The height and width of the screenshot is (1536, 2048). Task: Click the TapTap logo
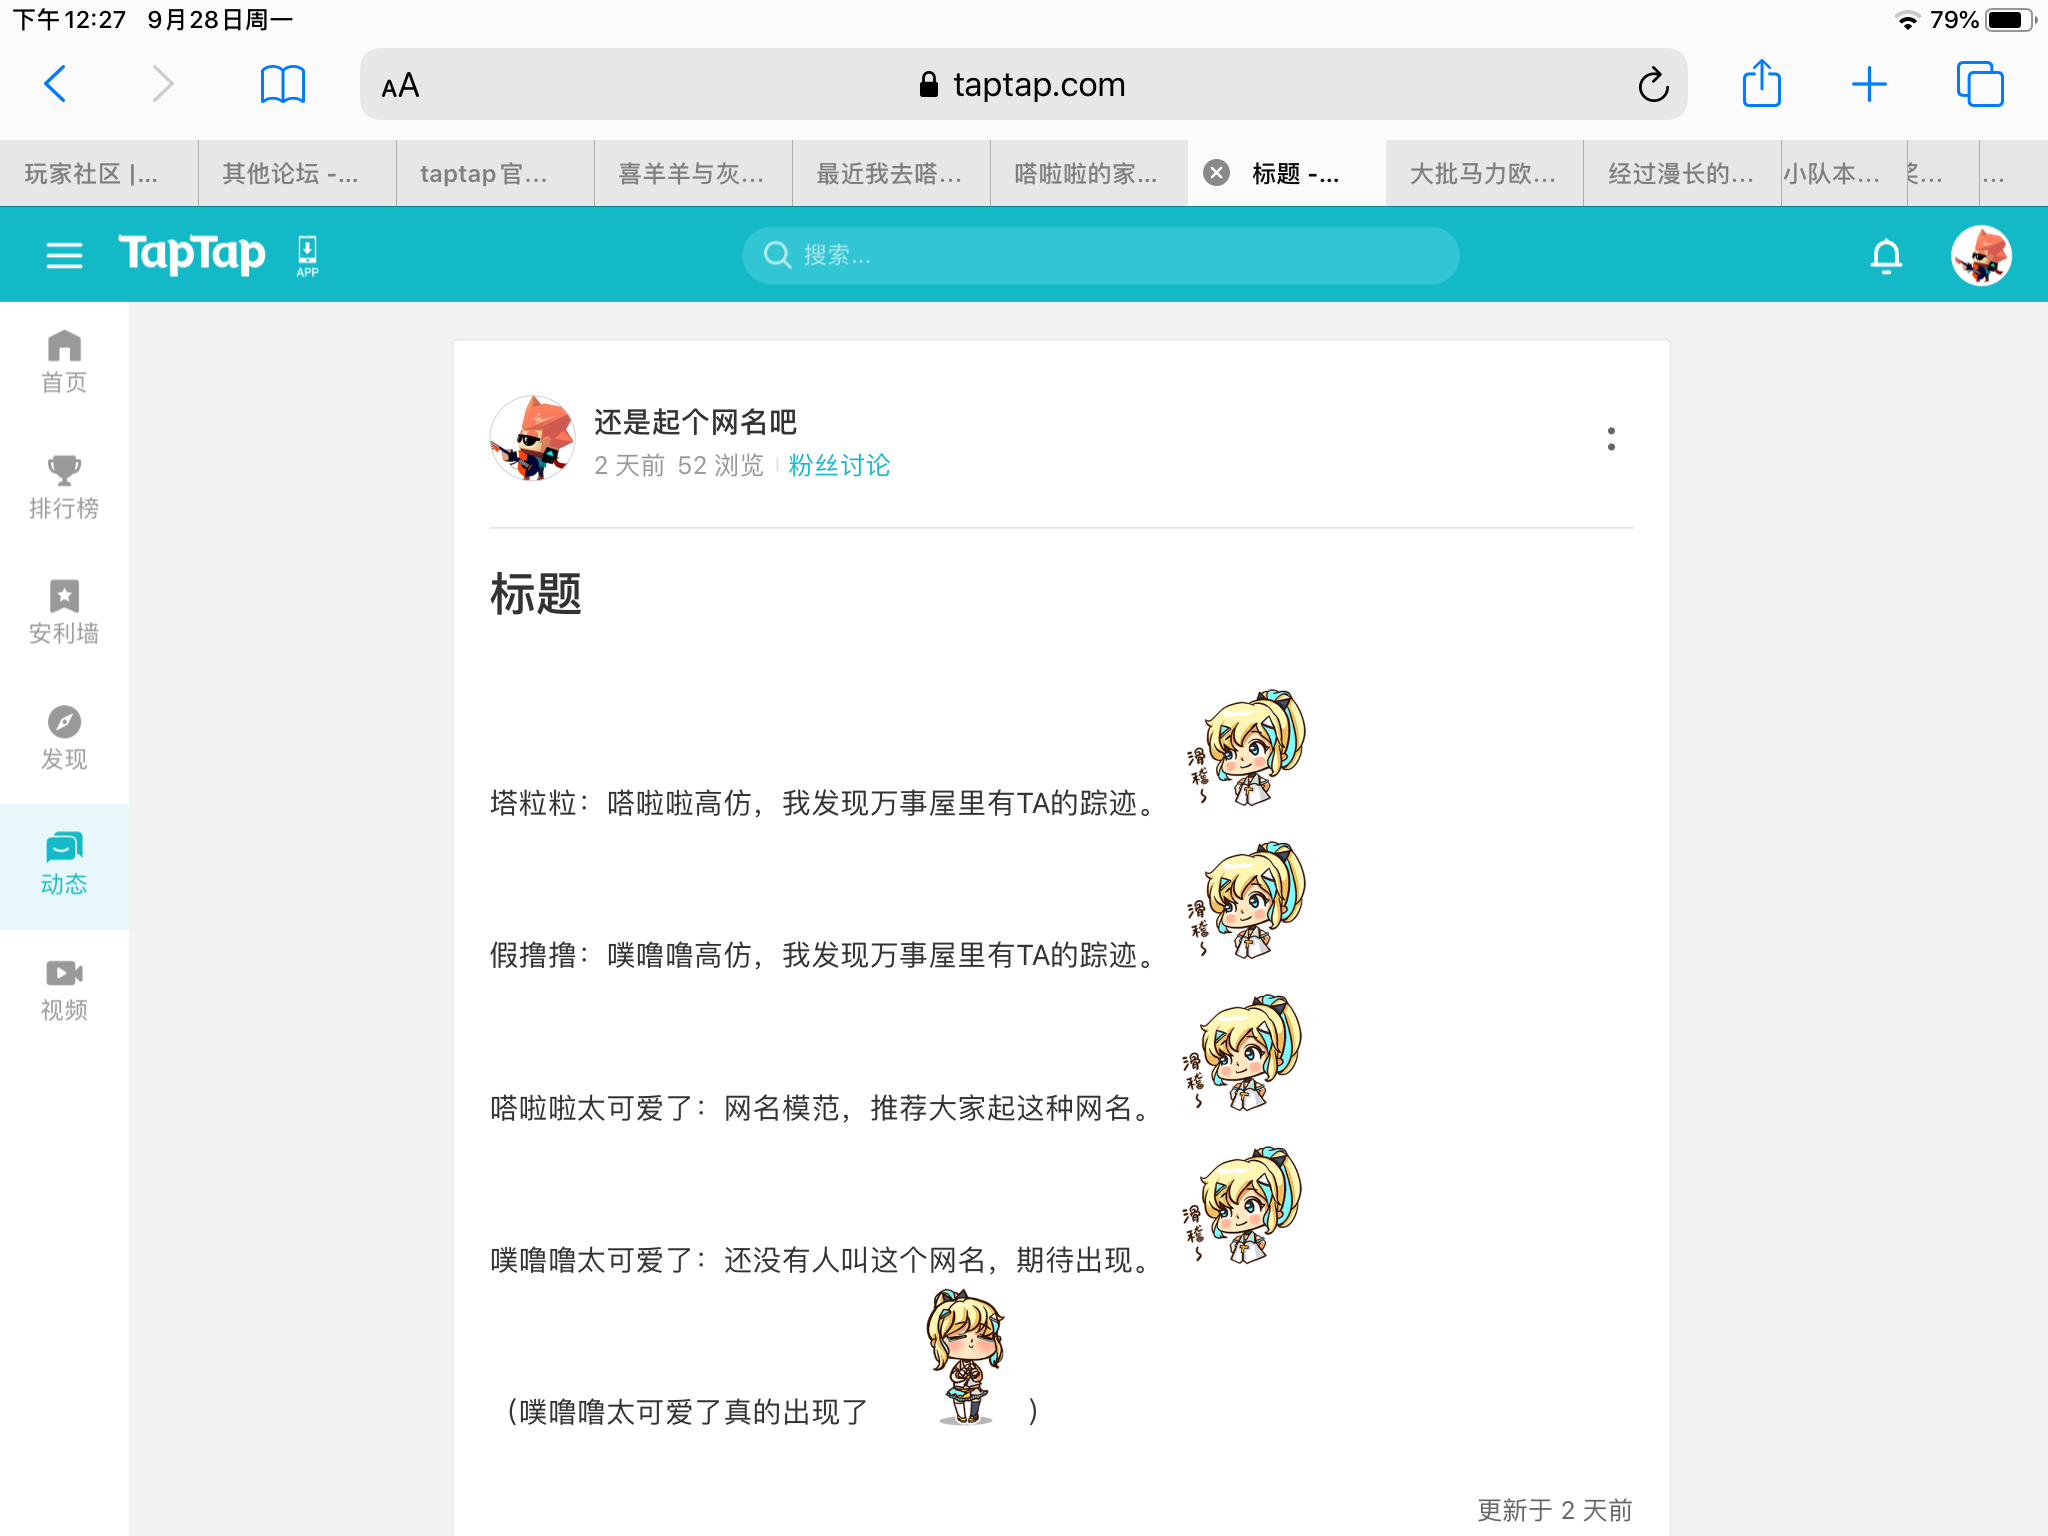(192, 253)
